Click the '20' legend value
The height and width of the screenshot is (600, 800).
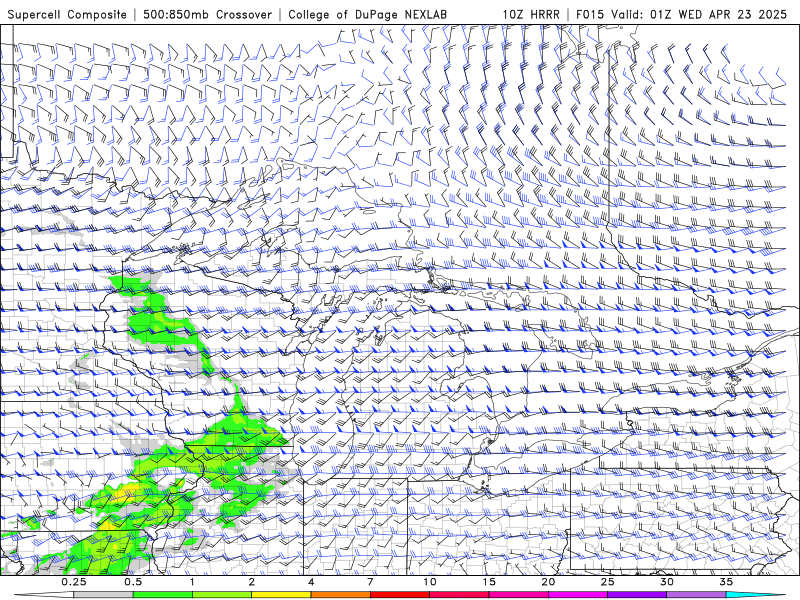point(548,582)
